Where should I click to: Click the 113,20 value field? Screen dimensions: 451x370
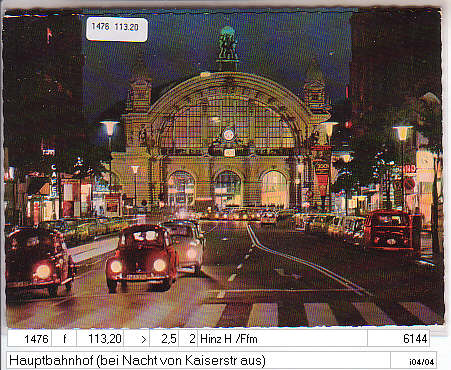click(100, 339)
